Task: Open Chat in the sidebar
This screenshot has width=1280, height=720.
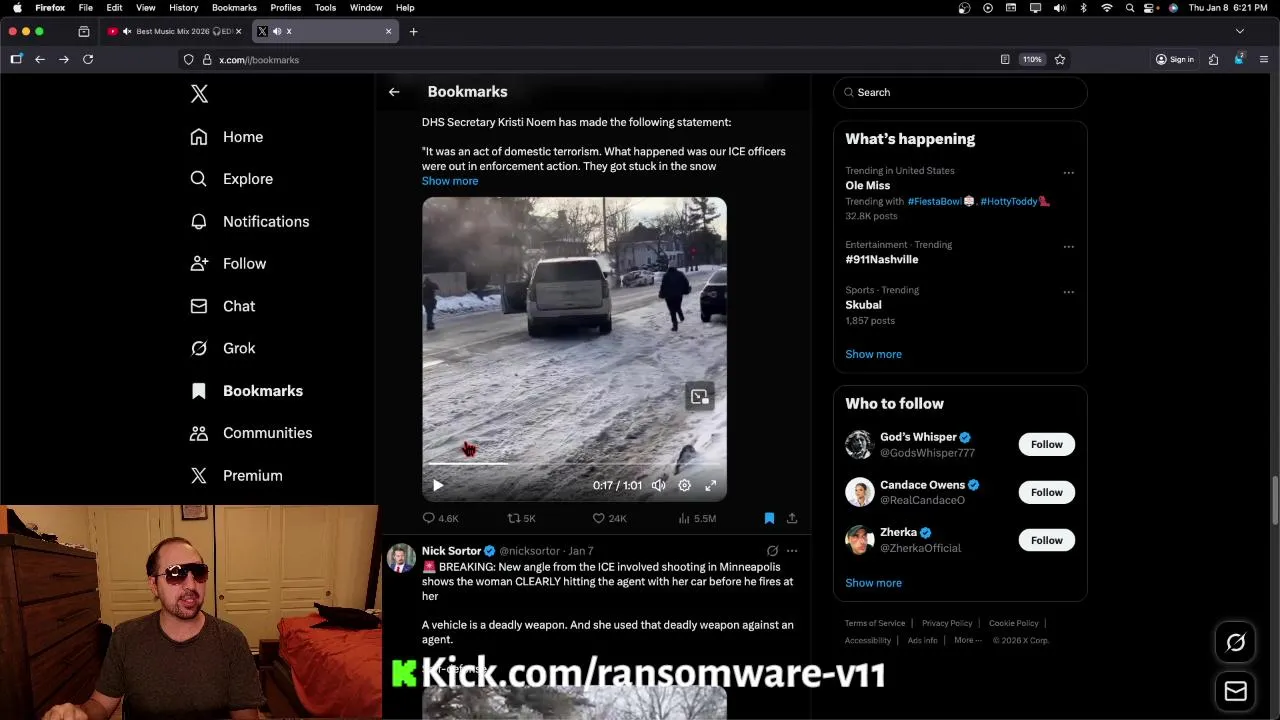Action: pyautogui.click(x=223, y=306)
